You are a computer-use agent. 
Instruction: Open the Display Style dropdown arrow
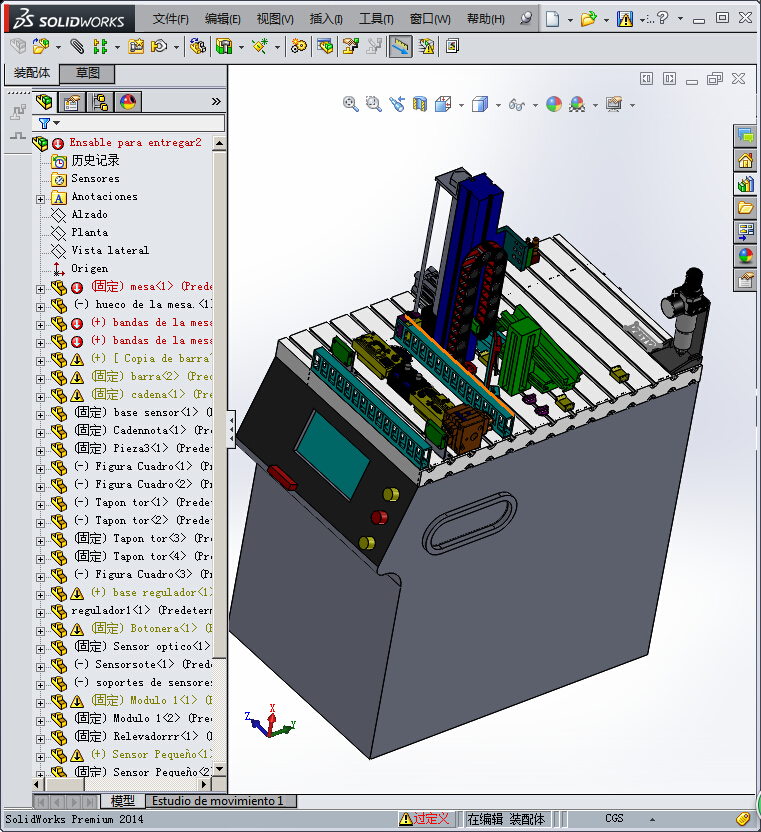[x=498, y=105]
